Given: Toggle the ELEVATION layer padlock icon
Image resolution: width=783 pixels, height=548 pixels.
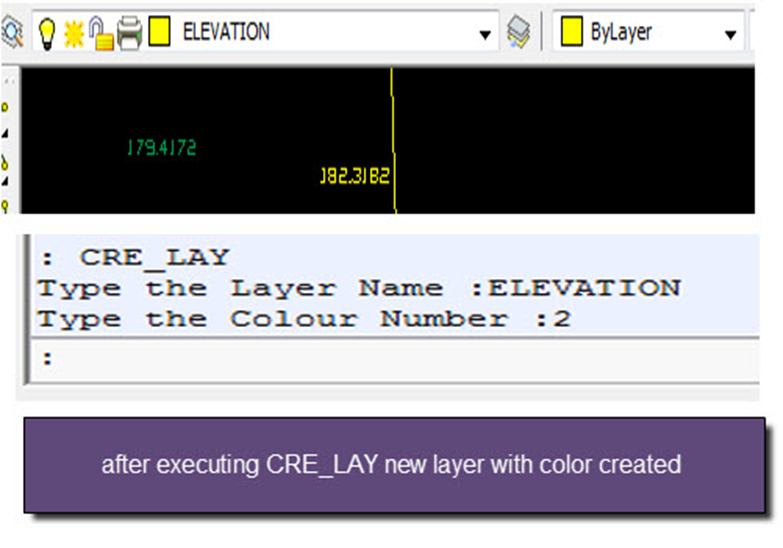Looking at the screenshot, I should 101,33.
